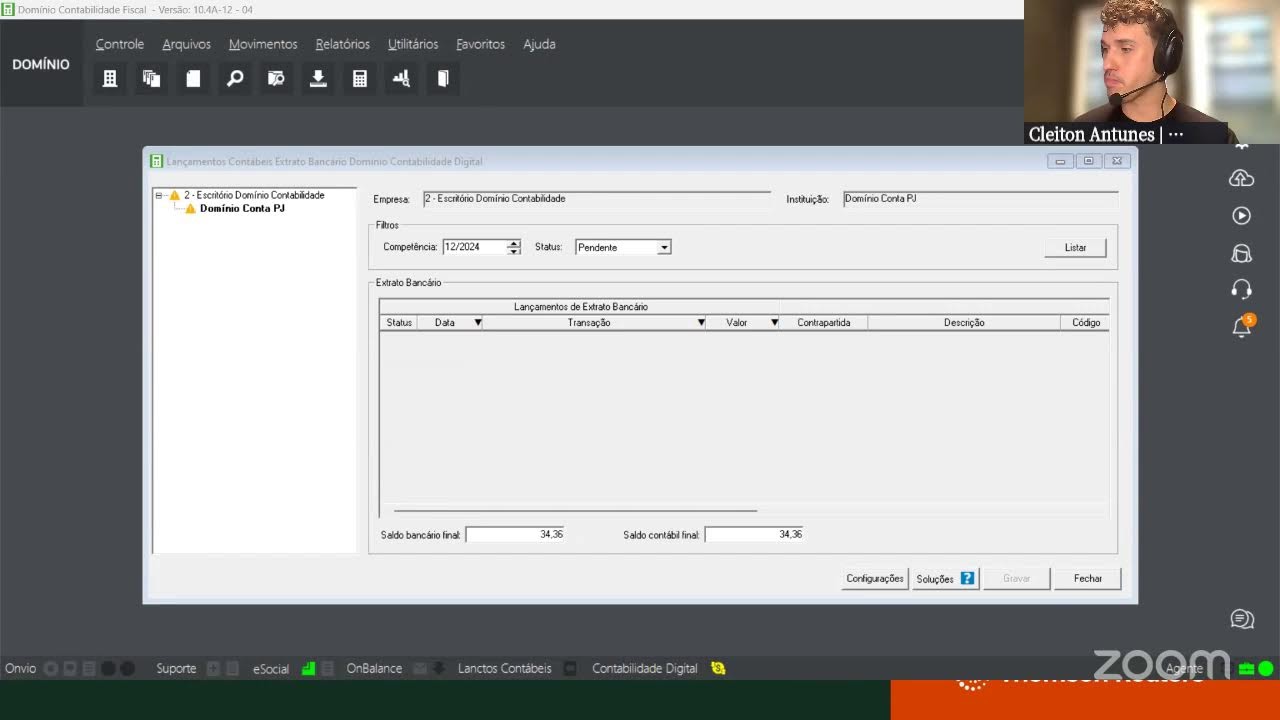Click the chart analysis toolbar icon
Image resolution: width=1280 pixels, height=720 pixels.
click(401, 78)
